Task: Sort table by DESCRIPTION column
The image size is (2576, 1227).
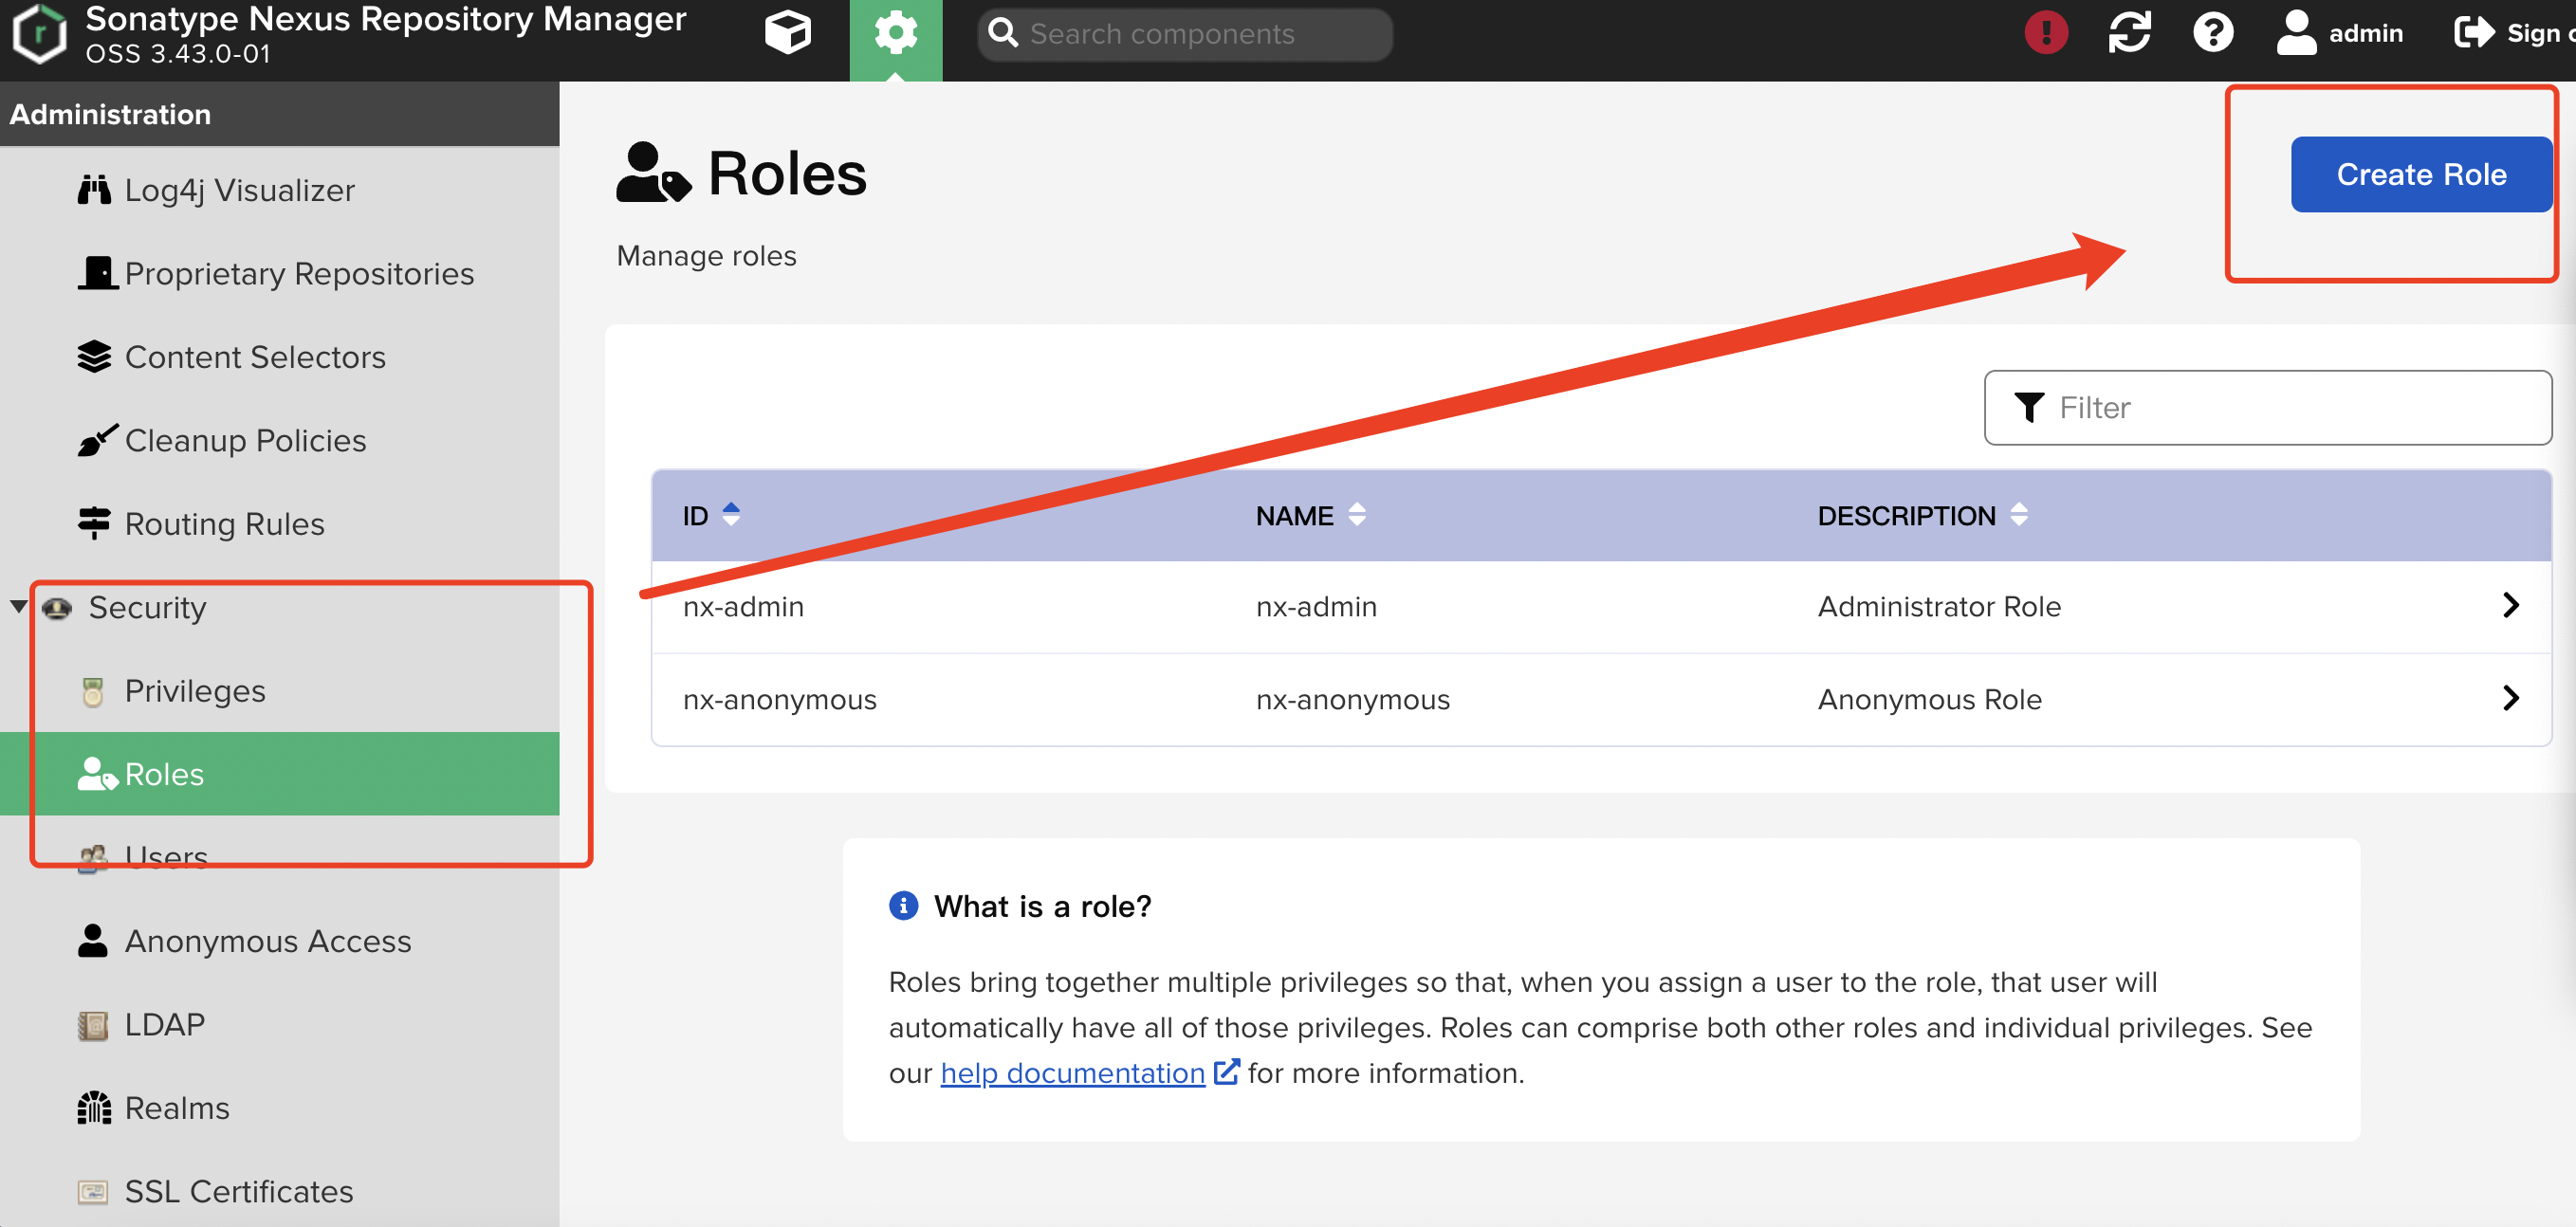Action: [1922, 515]
